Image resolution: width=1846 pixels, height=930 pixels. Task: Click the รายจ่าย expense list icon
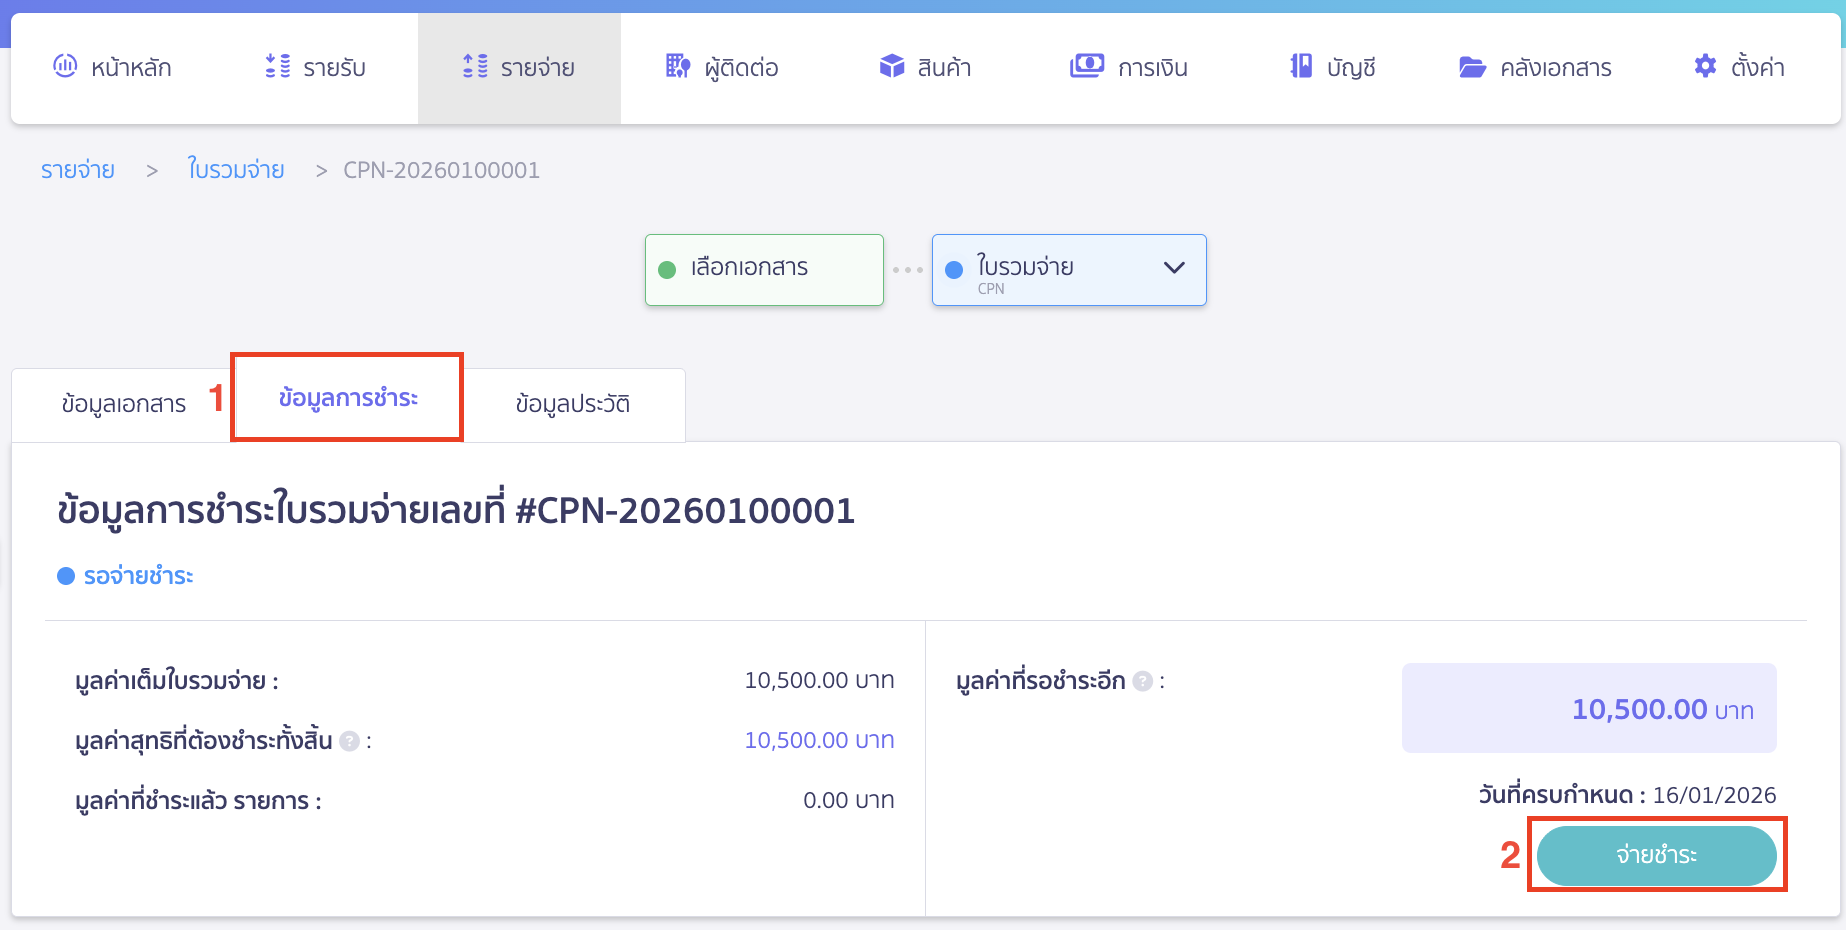tap(475, 66)
